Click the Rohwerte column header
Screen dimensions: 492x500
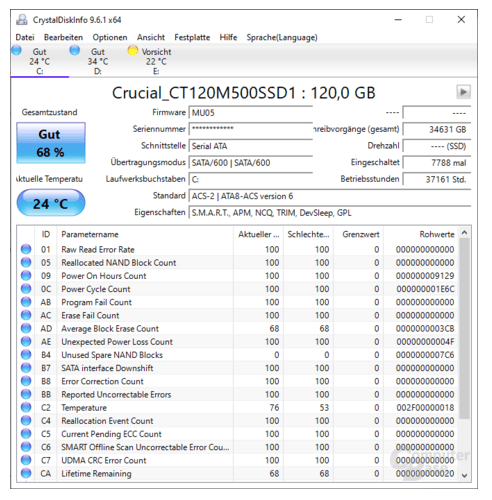click(x=421, y=234)
